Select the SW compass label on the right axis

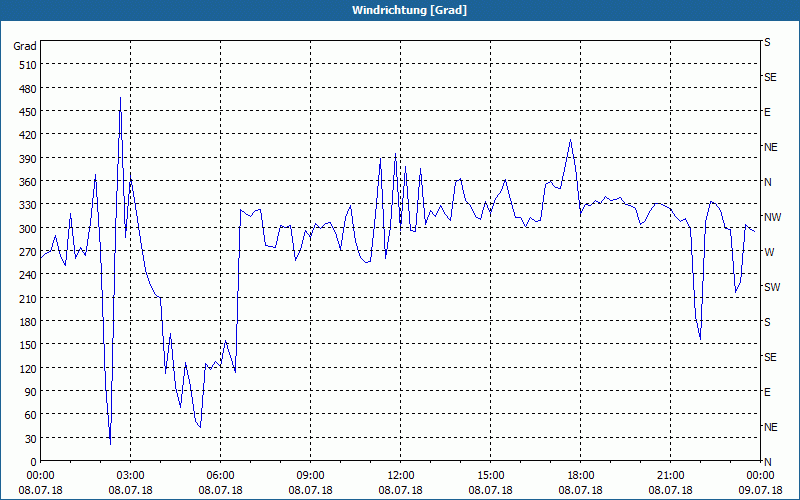772,287
